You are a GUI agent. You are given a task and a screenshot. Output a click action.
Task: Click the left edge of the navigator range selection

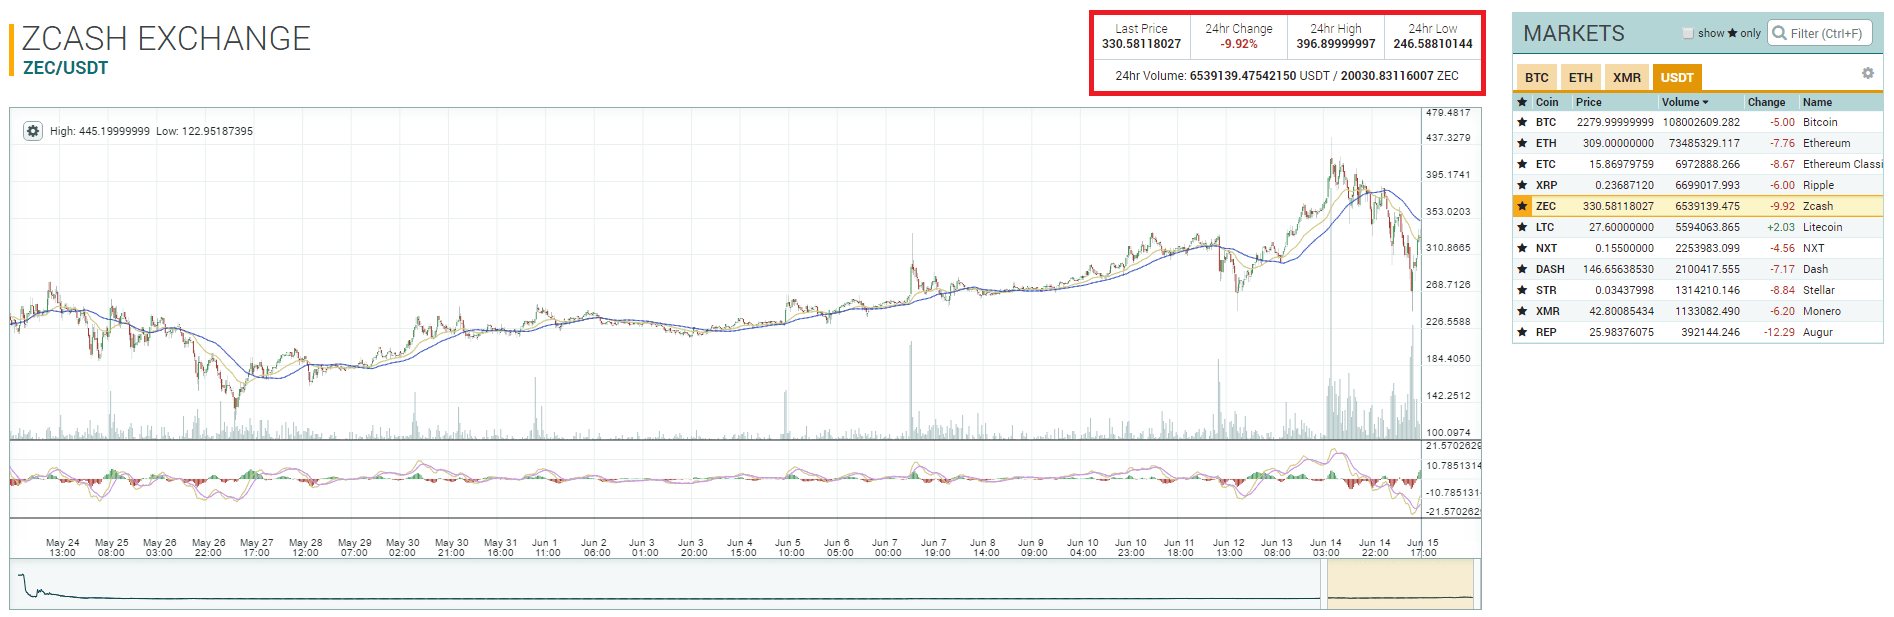(1324, 584)
